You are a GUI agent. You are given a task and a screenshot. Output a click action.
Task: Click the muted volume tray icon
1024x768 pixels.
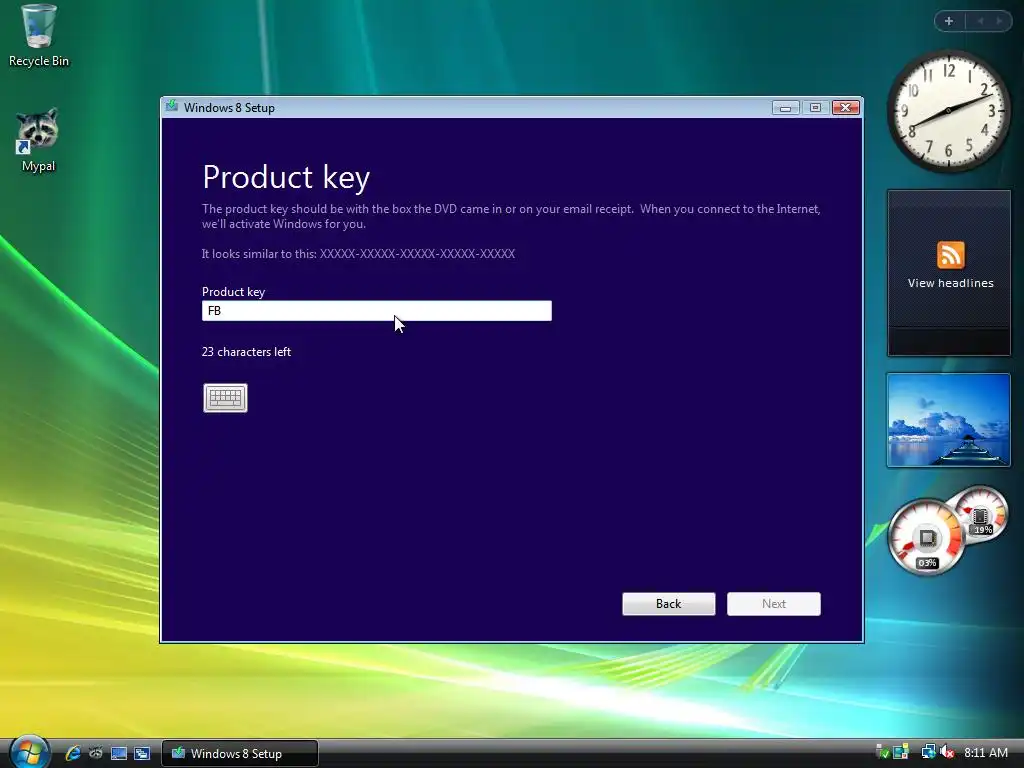(x=947, y=752)
